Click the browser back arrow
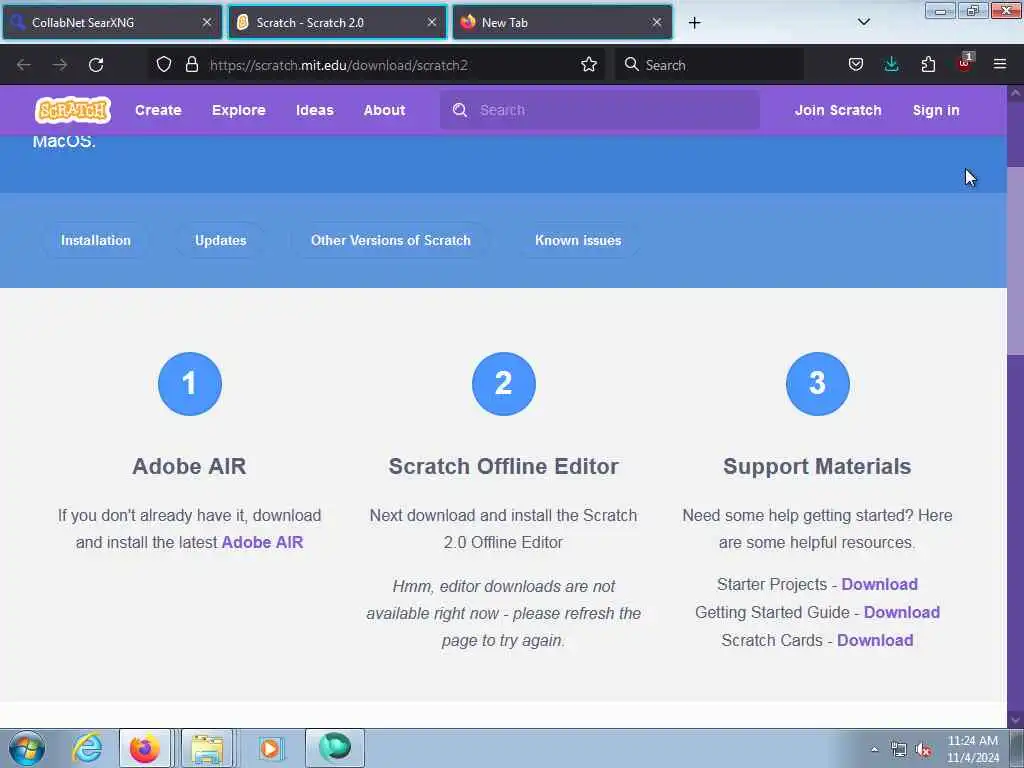Viewport: 1024px width, 768px height. [24, 65]
